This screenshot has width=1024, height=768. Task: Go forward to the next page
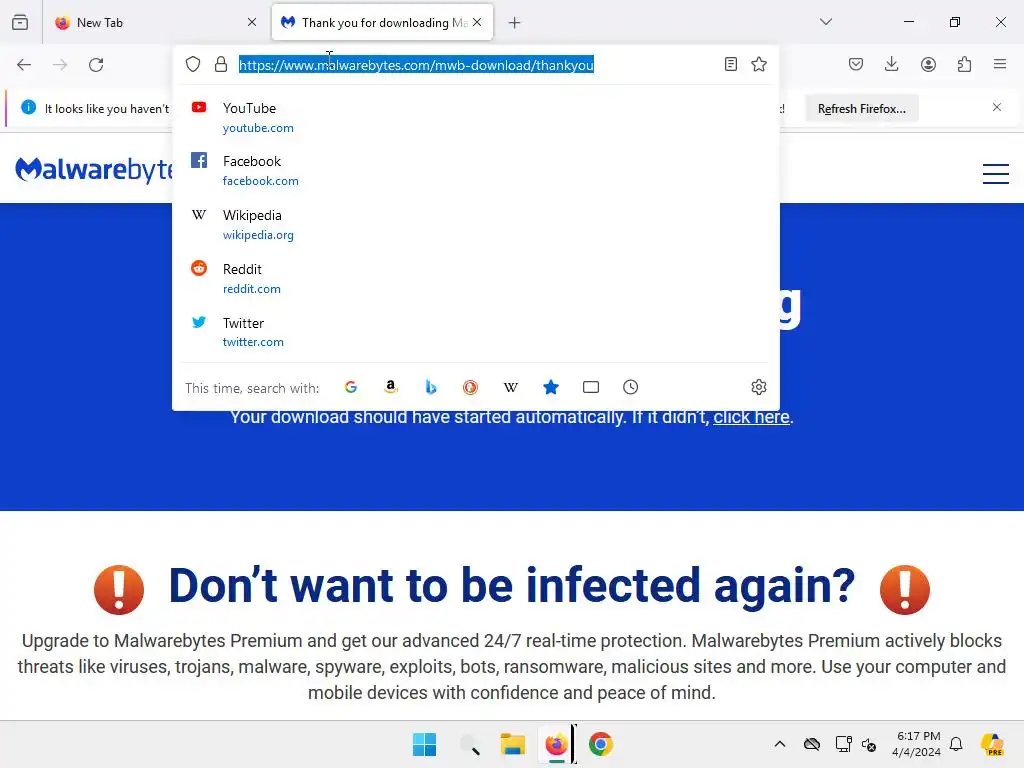click(x=60, y=65)
